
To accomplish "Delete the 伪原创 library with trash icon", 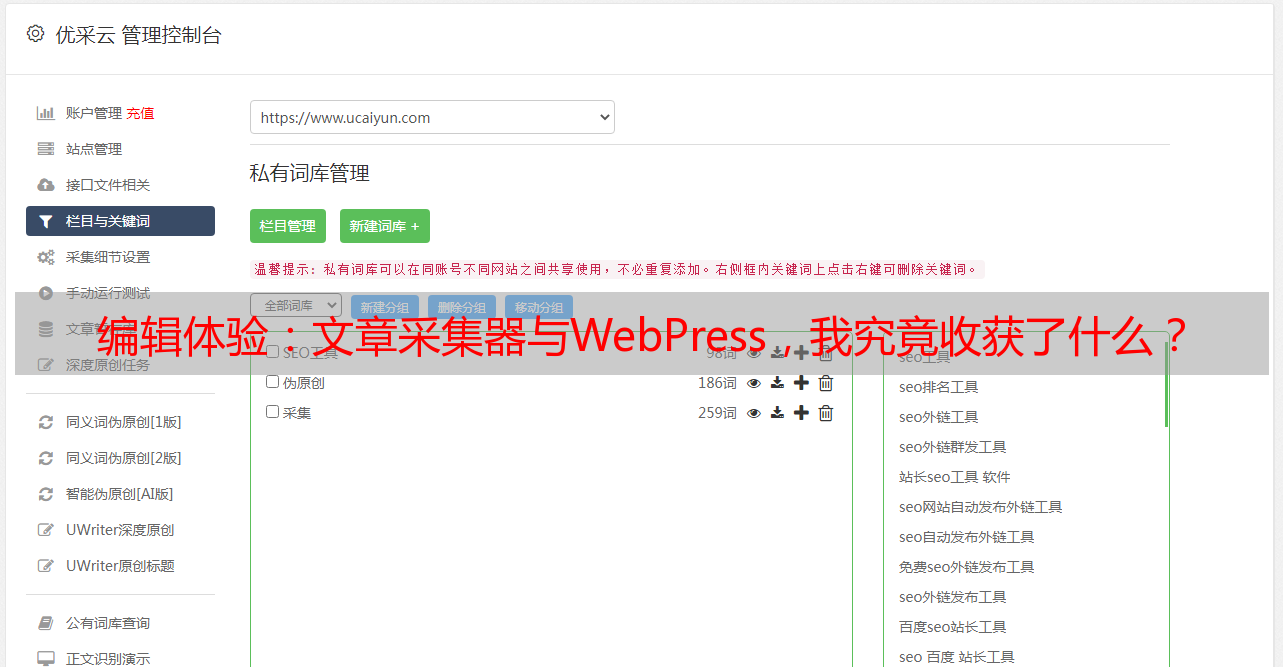I will point(826,383).
